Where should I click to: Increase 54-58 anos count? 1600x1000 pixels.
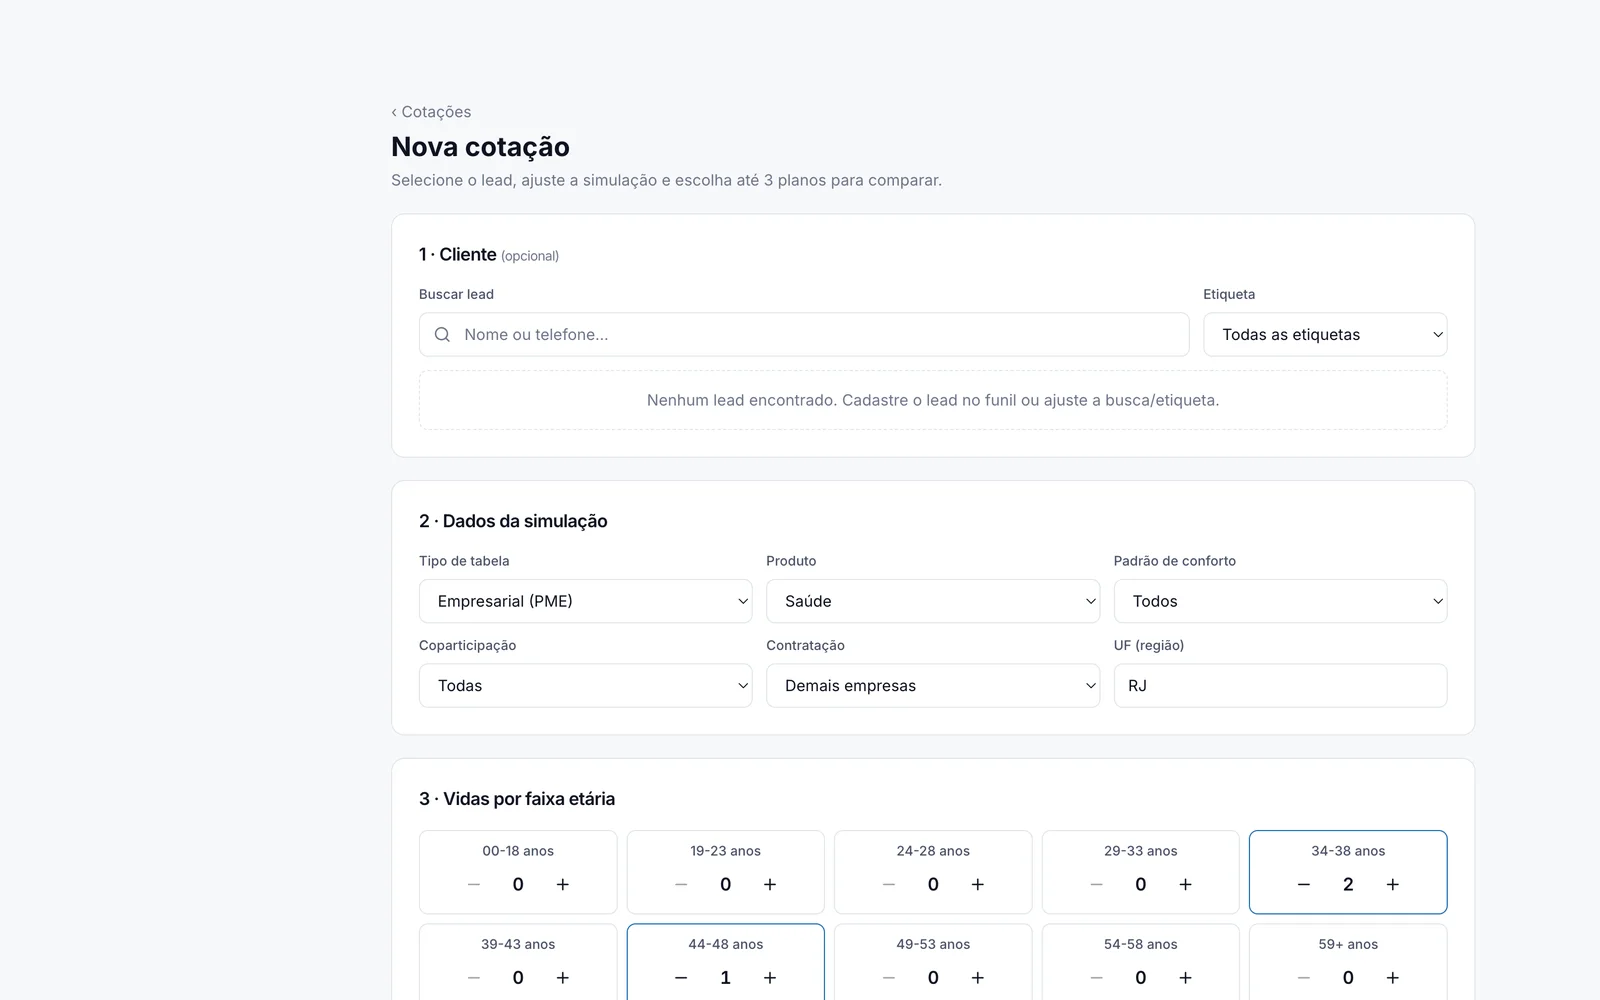pyautogui.click(x=1185, y=977)
